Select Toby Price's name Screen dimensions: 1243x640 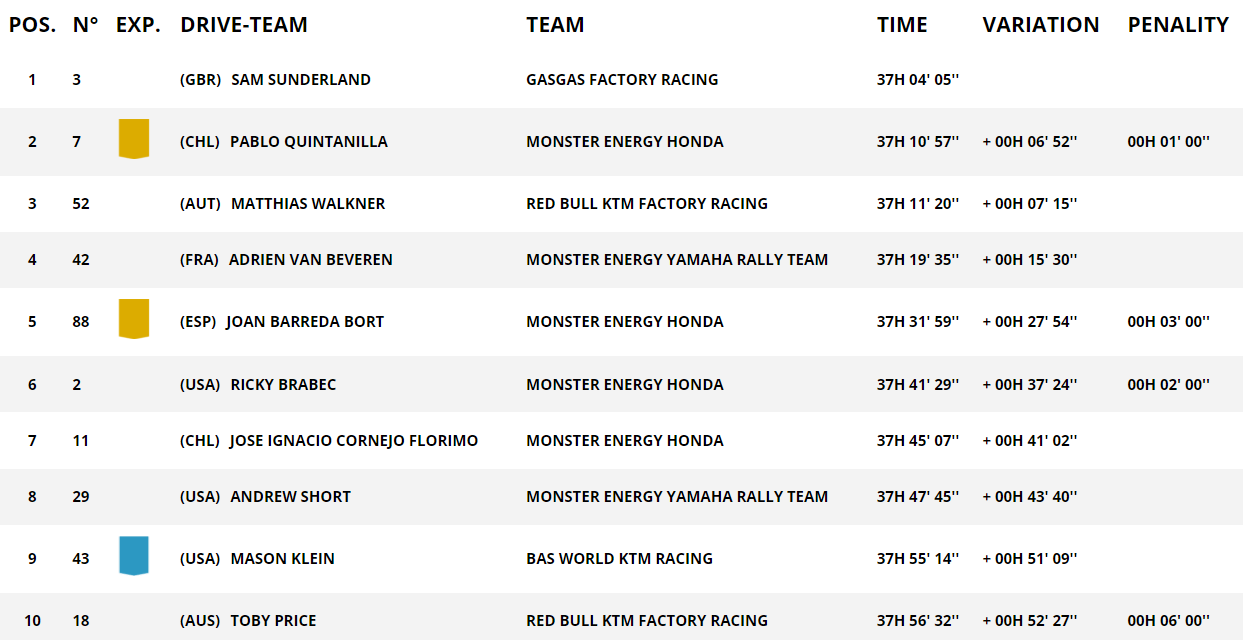(x=273, y=621)
